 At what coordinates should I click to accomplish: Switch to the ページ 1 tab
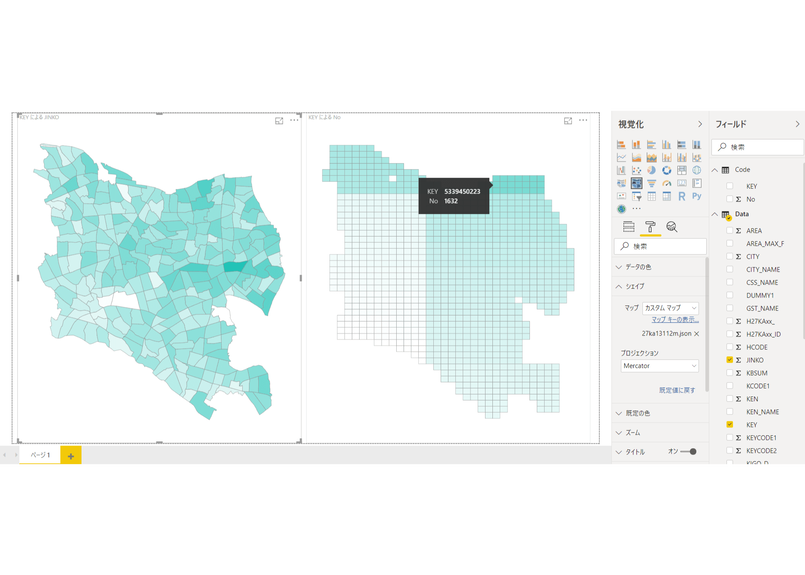(40, 455)
